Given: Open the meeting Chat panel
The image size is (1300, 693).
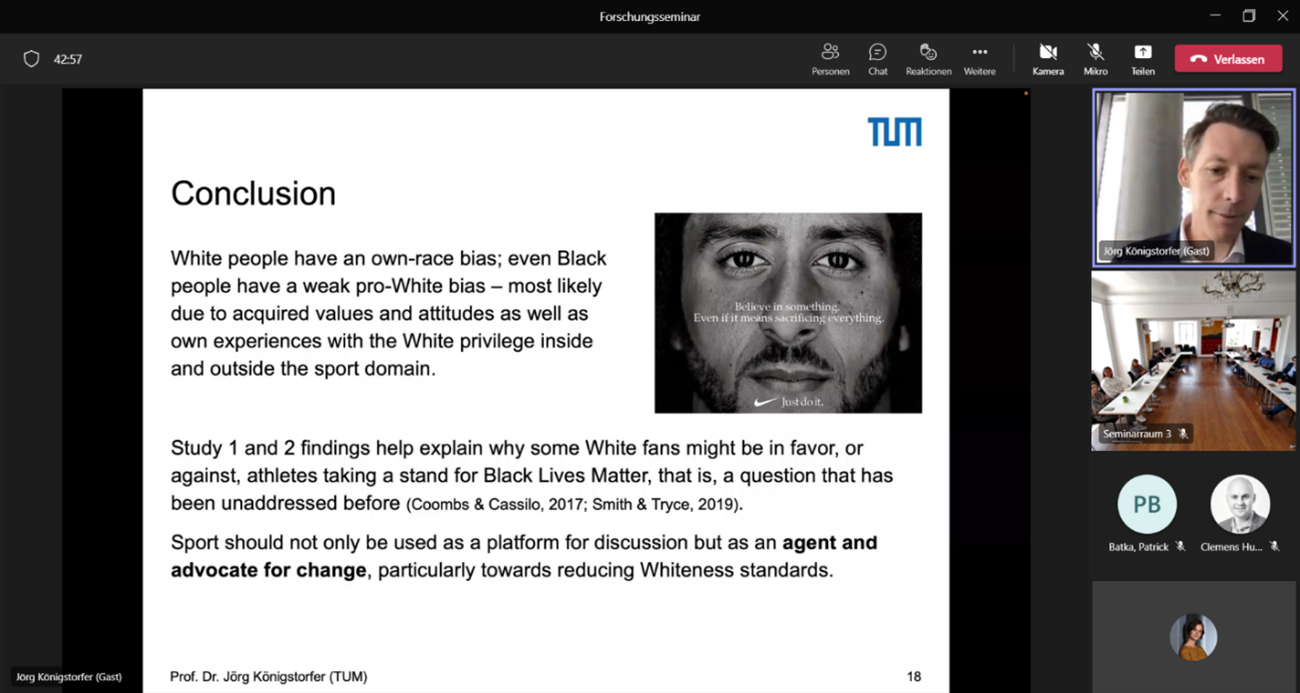Looking at the screenshot, I should [x=877, y=59].
